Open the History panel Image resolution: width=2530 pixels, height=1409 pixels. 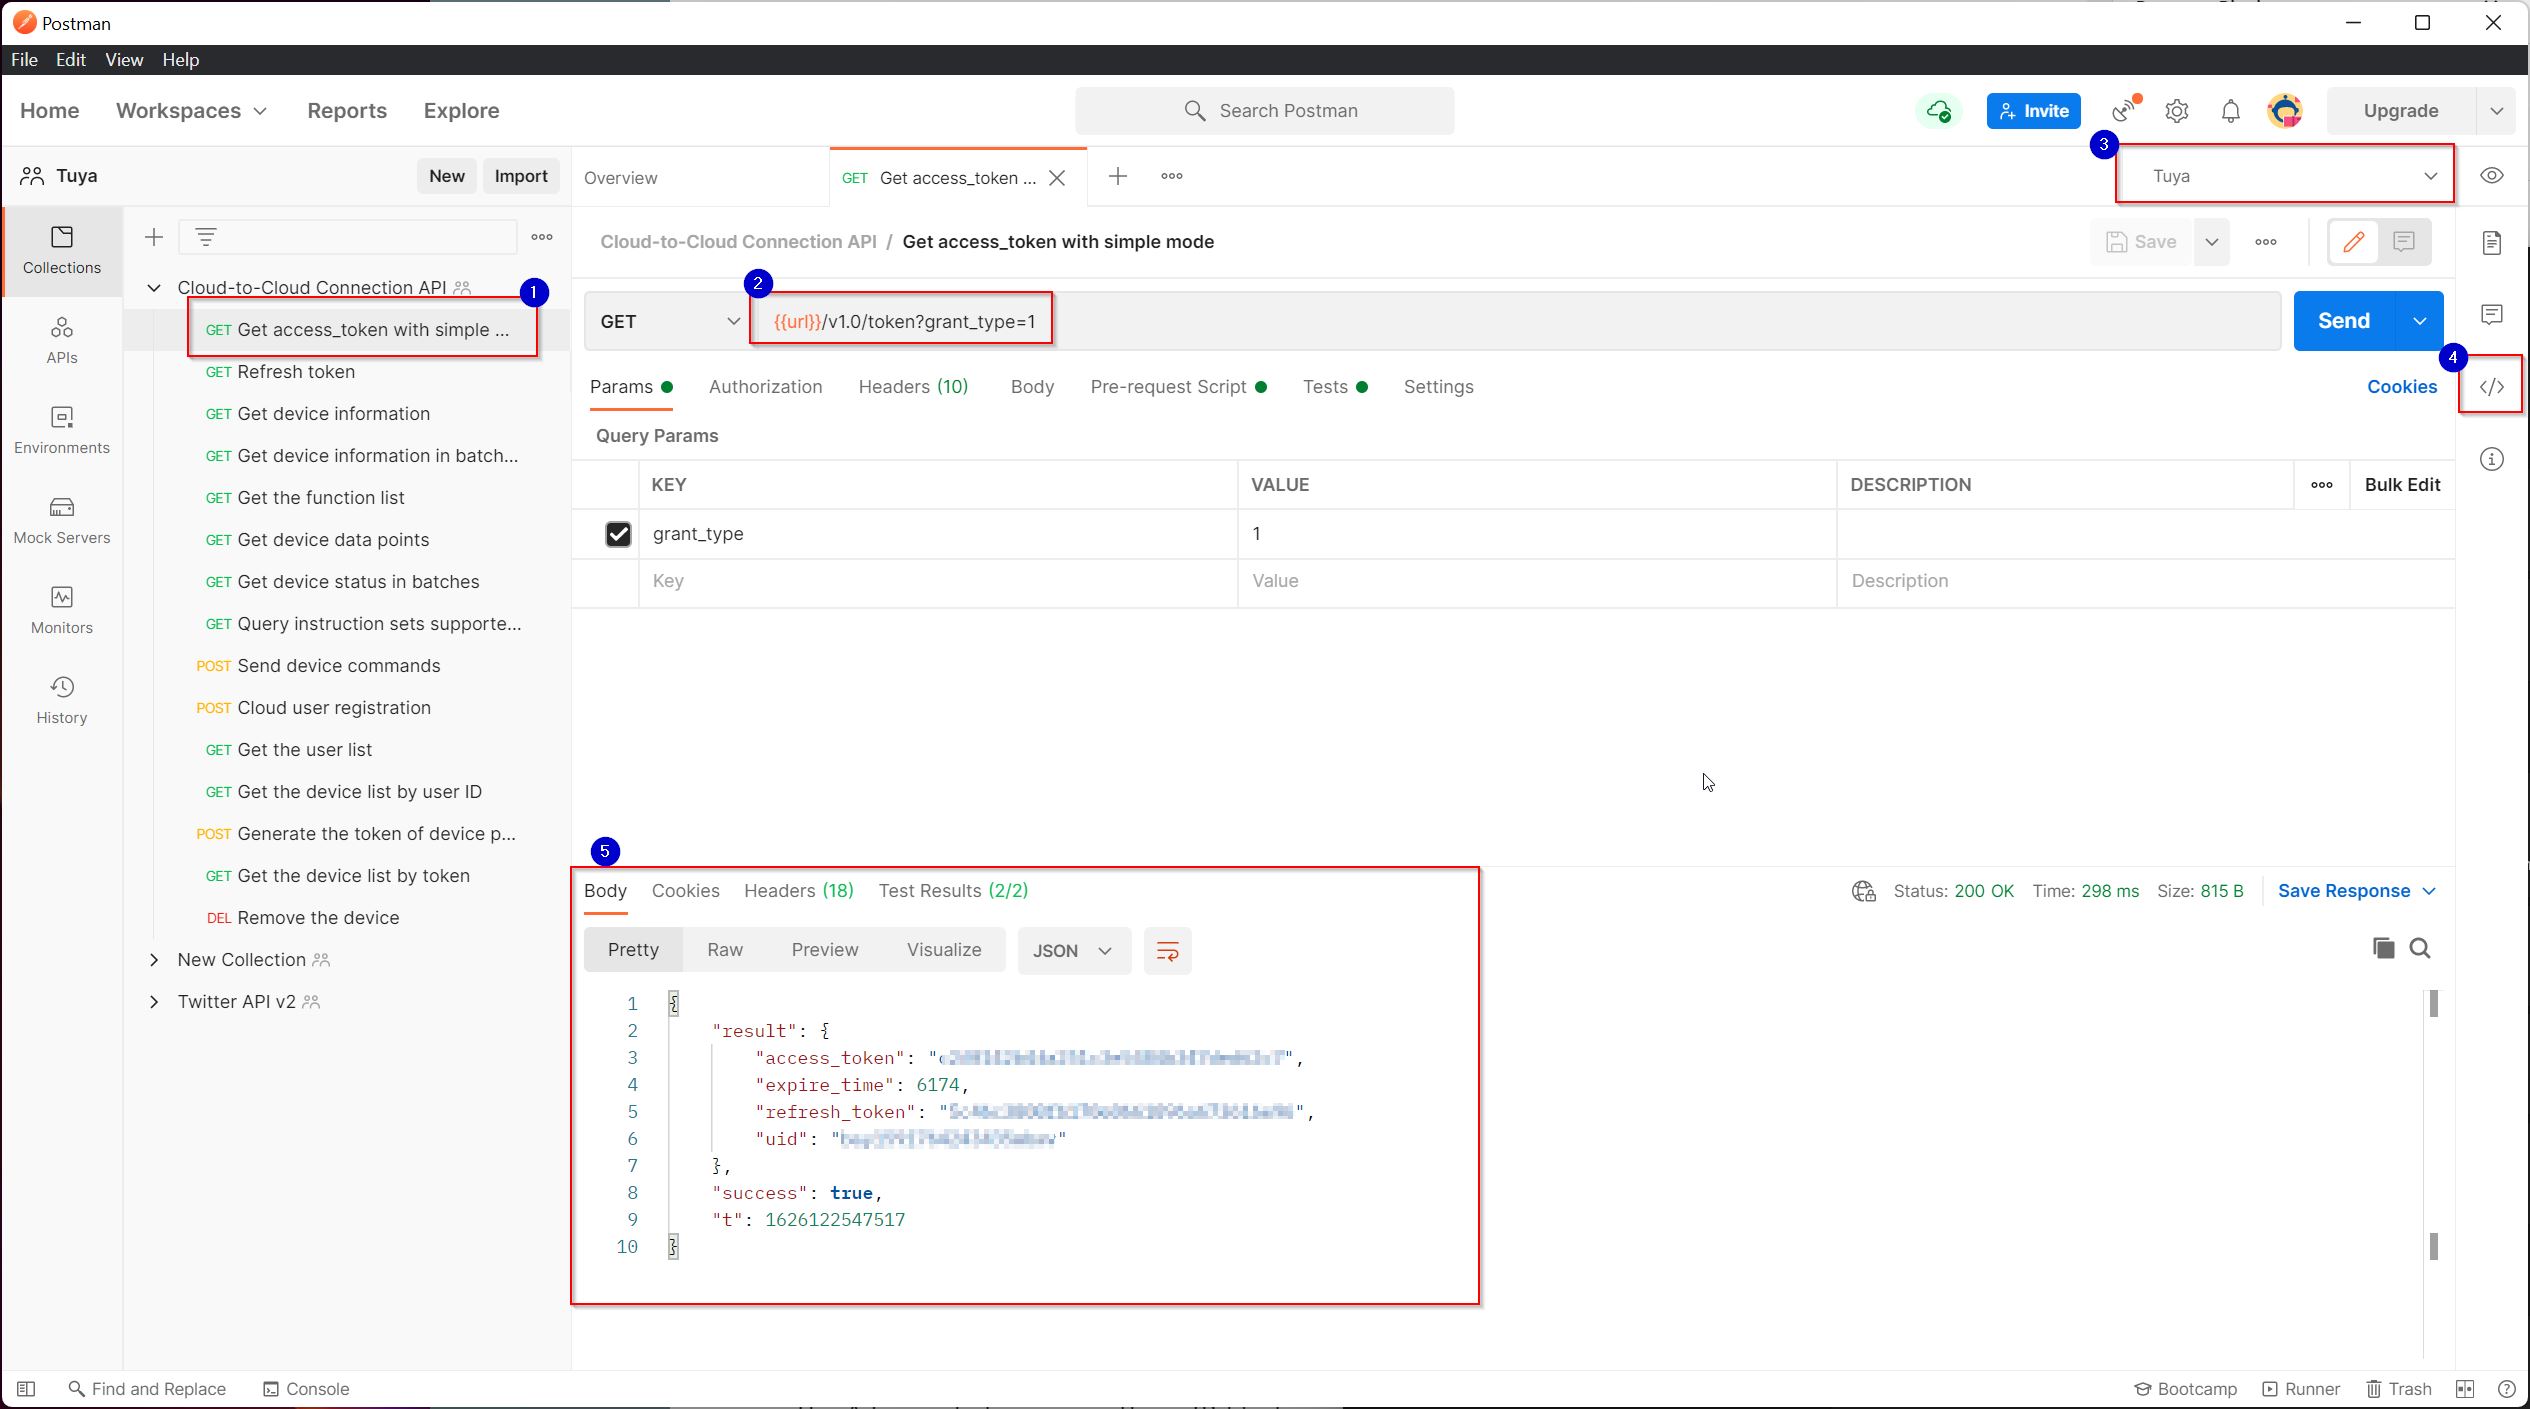(61, 699)
